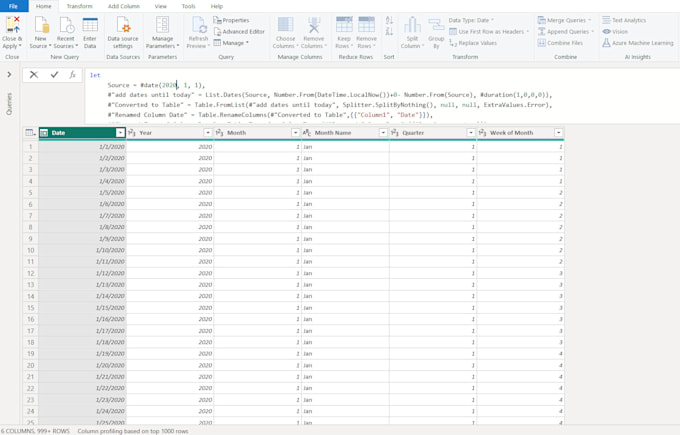
Task: Expand the Queries pane
Action: 9,75
